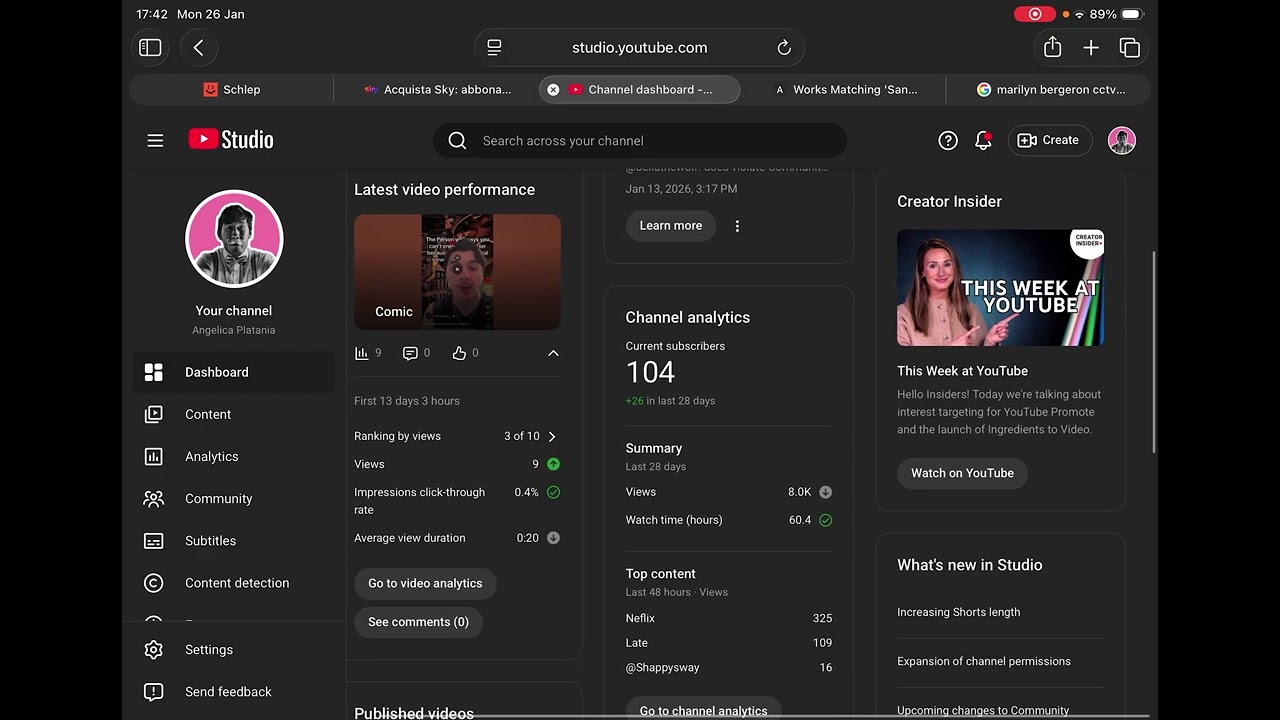Click See comments (0) button
This screenshot has width=1280, height=720.
click(x=418, y=622)
